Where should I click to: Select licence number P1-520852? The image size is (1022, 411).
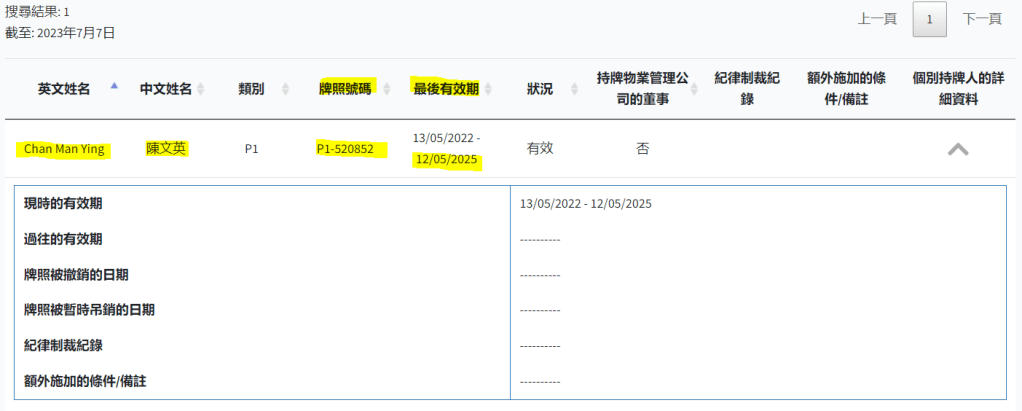click(345, 149)
